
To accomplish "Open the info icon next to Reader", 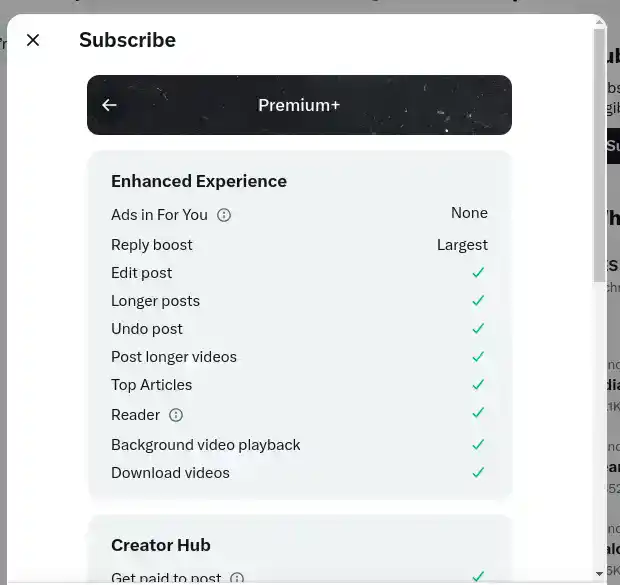I will tap(176, 415).
